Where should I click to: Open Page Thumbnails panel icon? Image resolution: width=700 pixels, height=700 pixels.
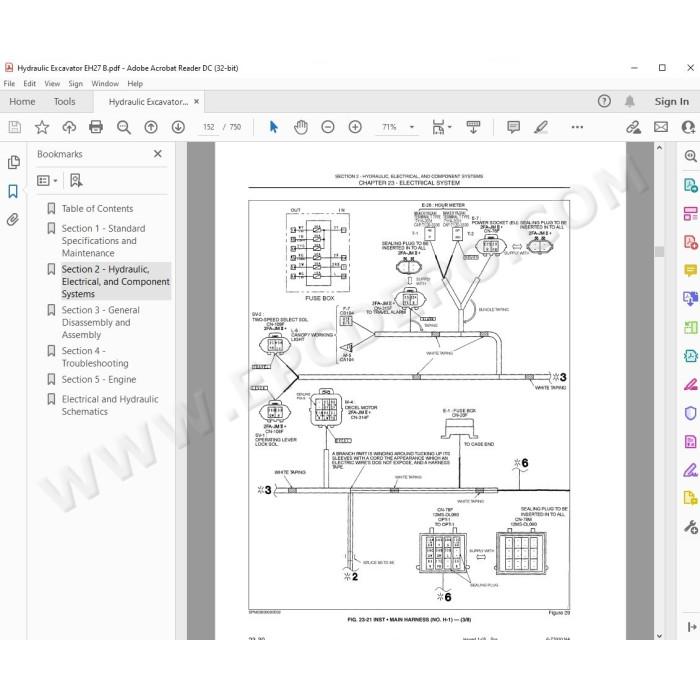point(13,162)
